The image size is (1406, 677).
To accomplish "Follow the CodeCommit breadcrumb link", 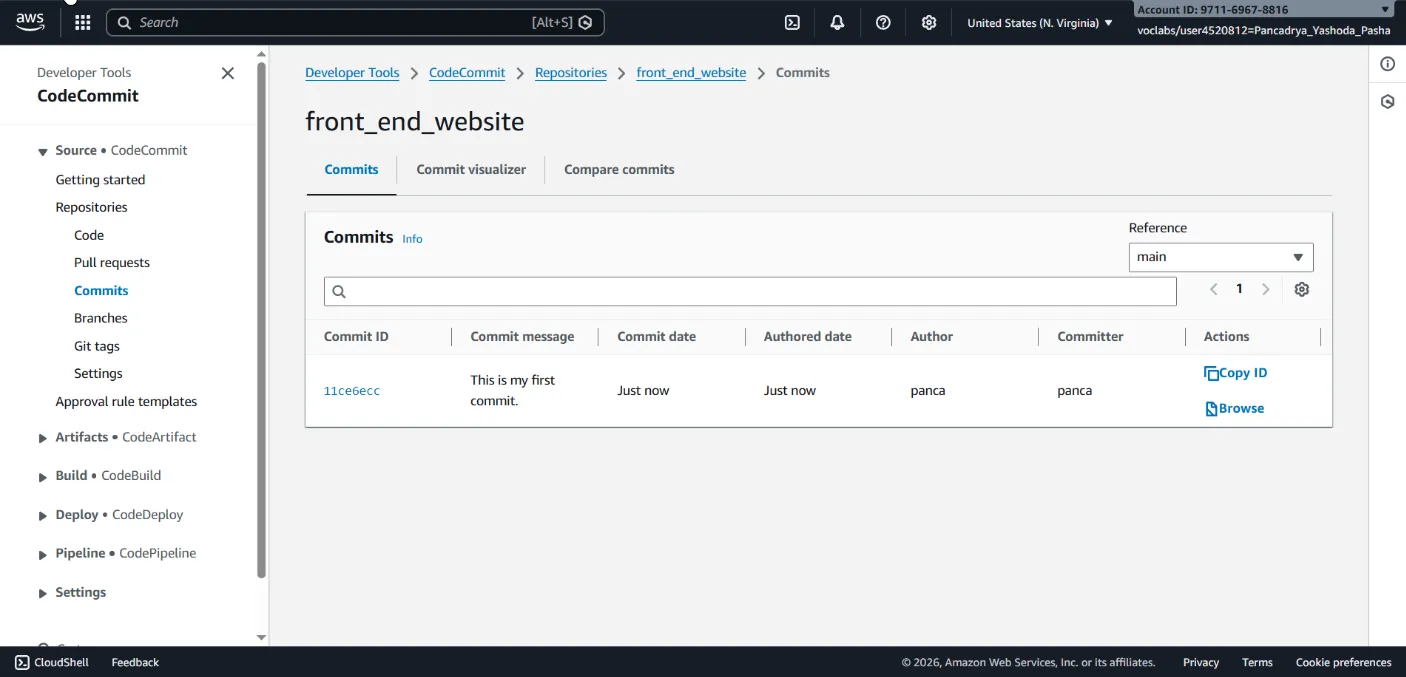I will click(467, 73).
